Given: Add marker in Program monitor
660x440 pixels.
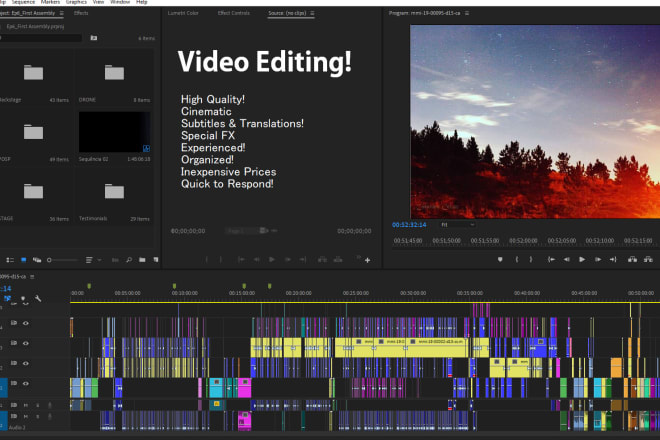Looking at the screenshot, I should [500, 259].
